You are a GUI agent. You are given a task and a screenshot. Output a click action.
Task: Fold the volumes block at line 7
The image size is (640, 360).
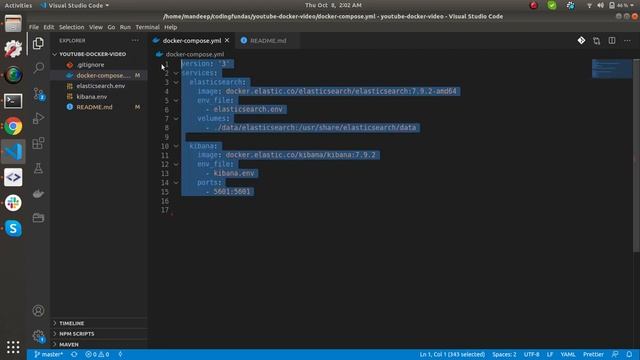(x=176, y=118)
